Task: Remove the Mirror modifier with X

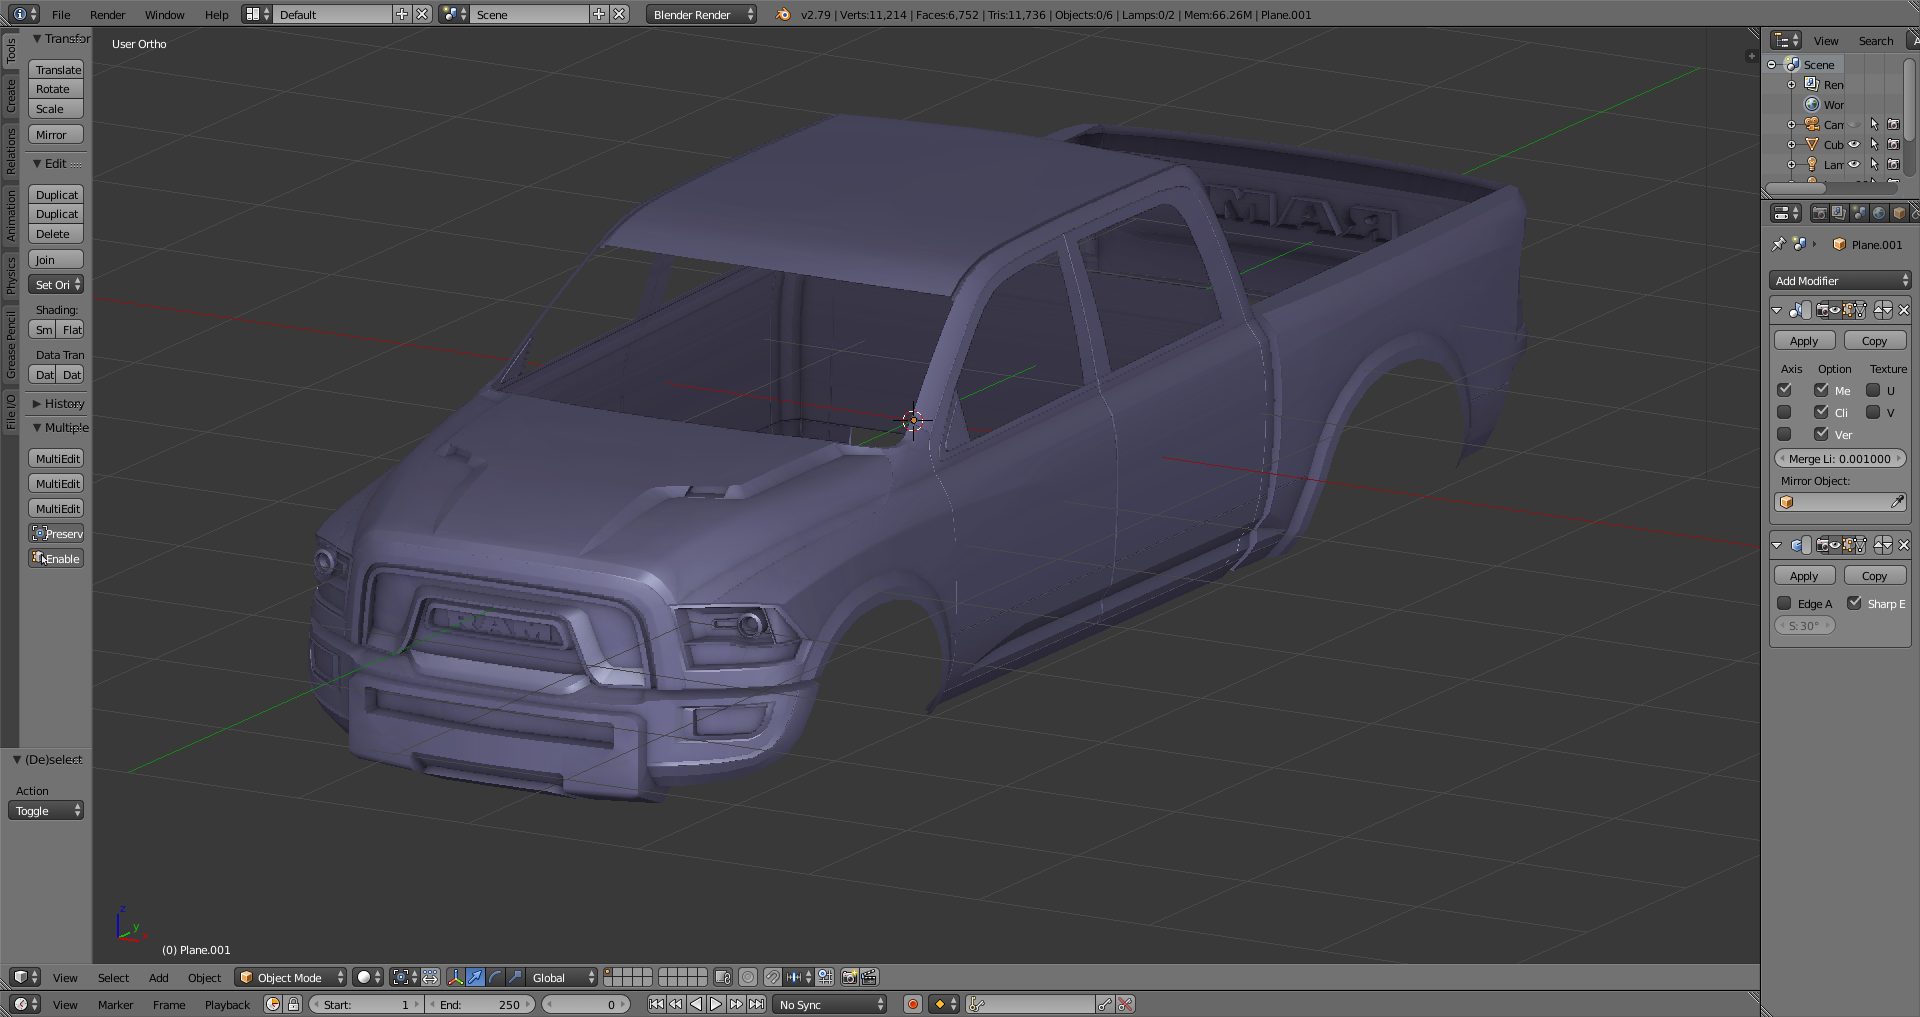Action: tap(1904, 310)
